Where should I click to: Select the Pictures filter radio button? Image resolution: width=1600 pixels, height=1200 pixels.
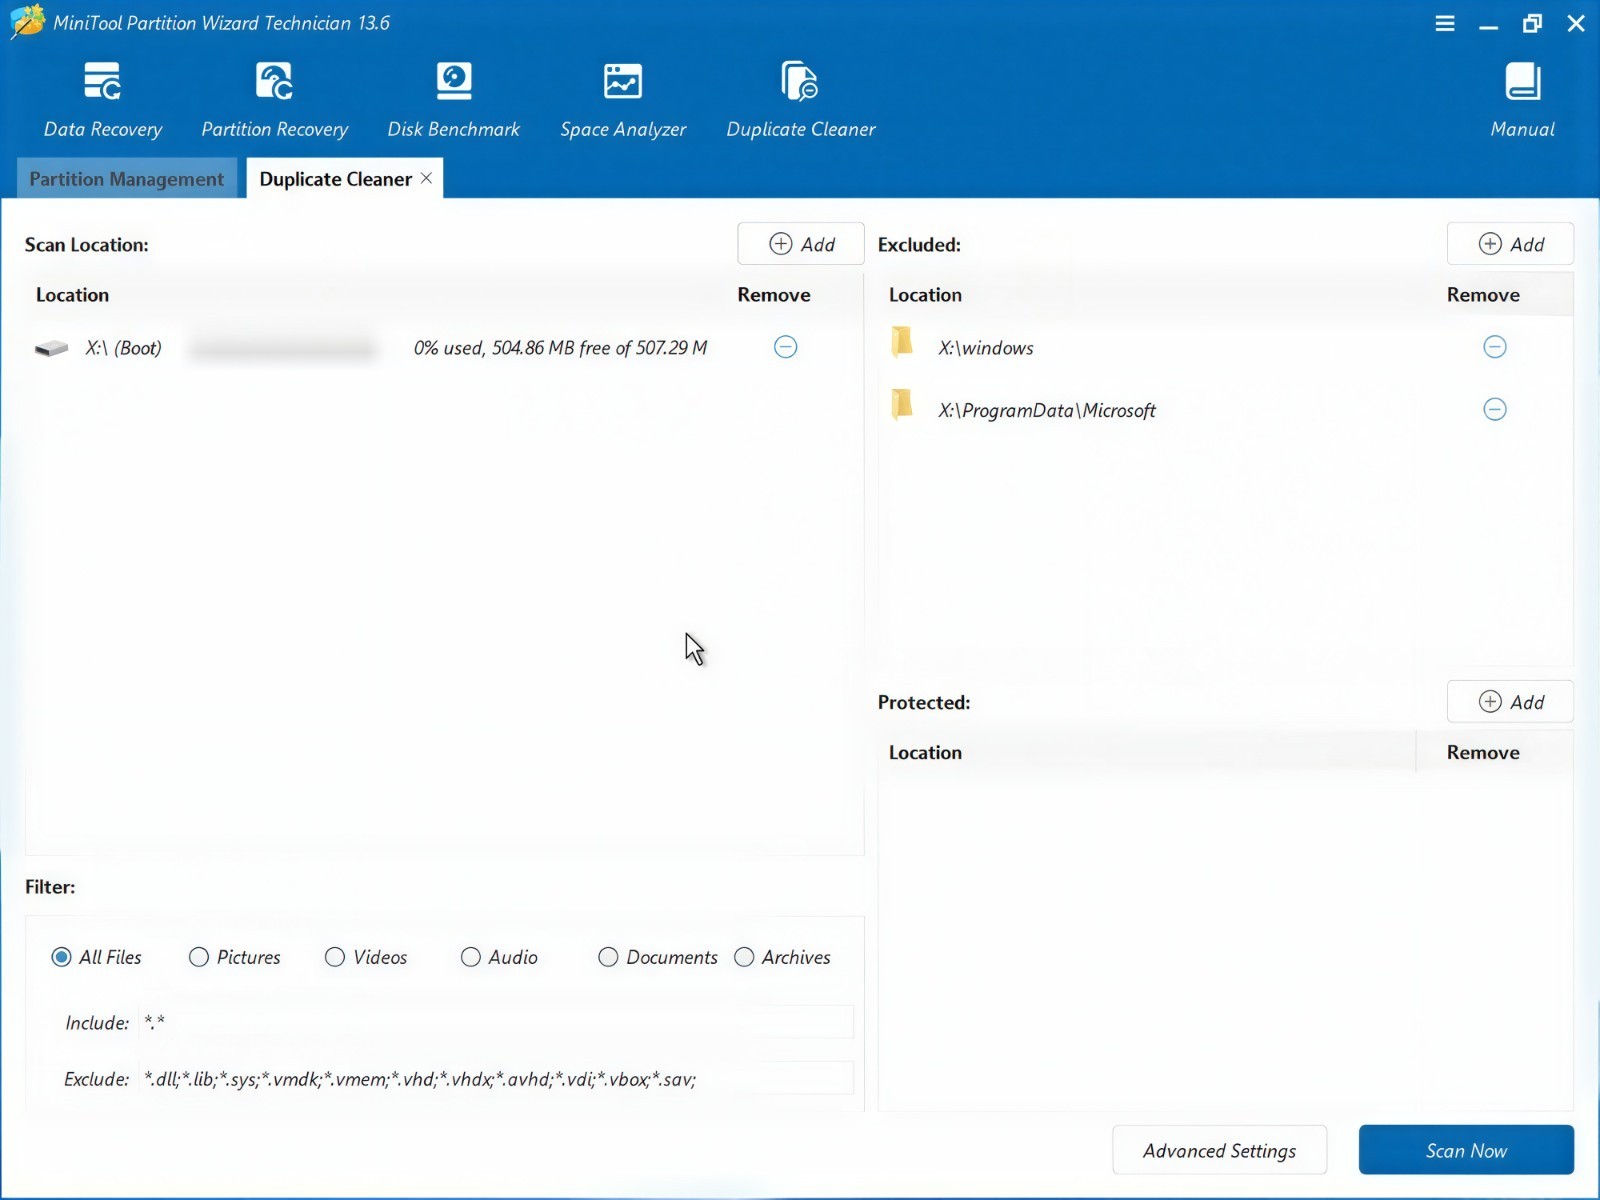pos(199,957)
